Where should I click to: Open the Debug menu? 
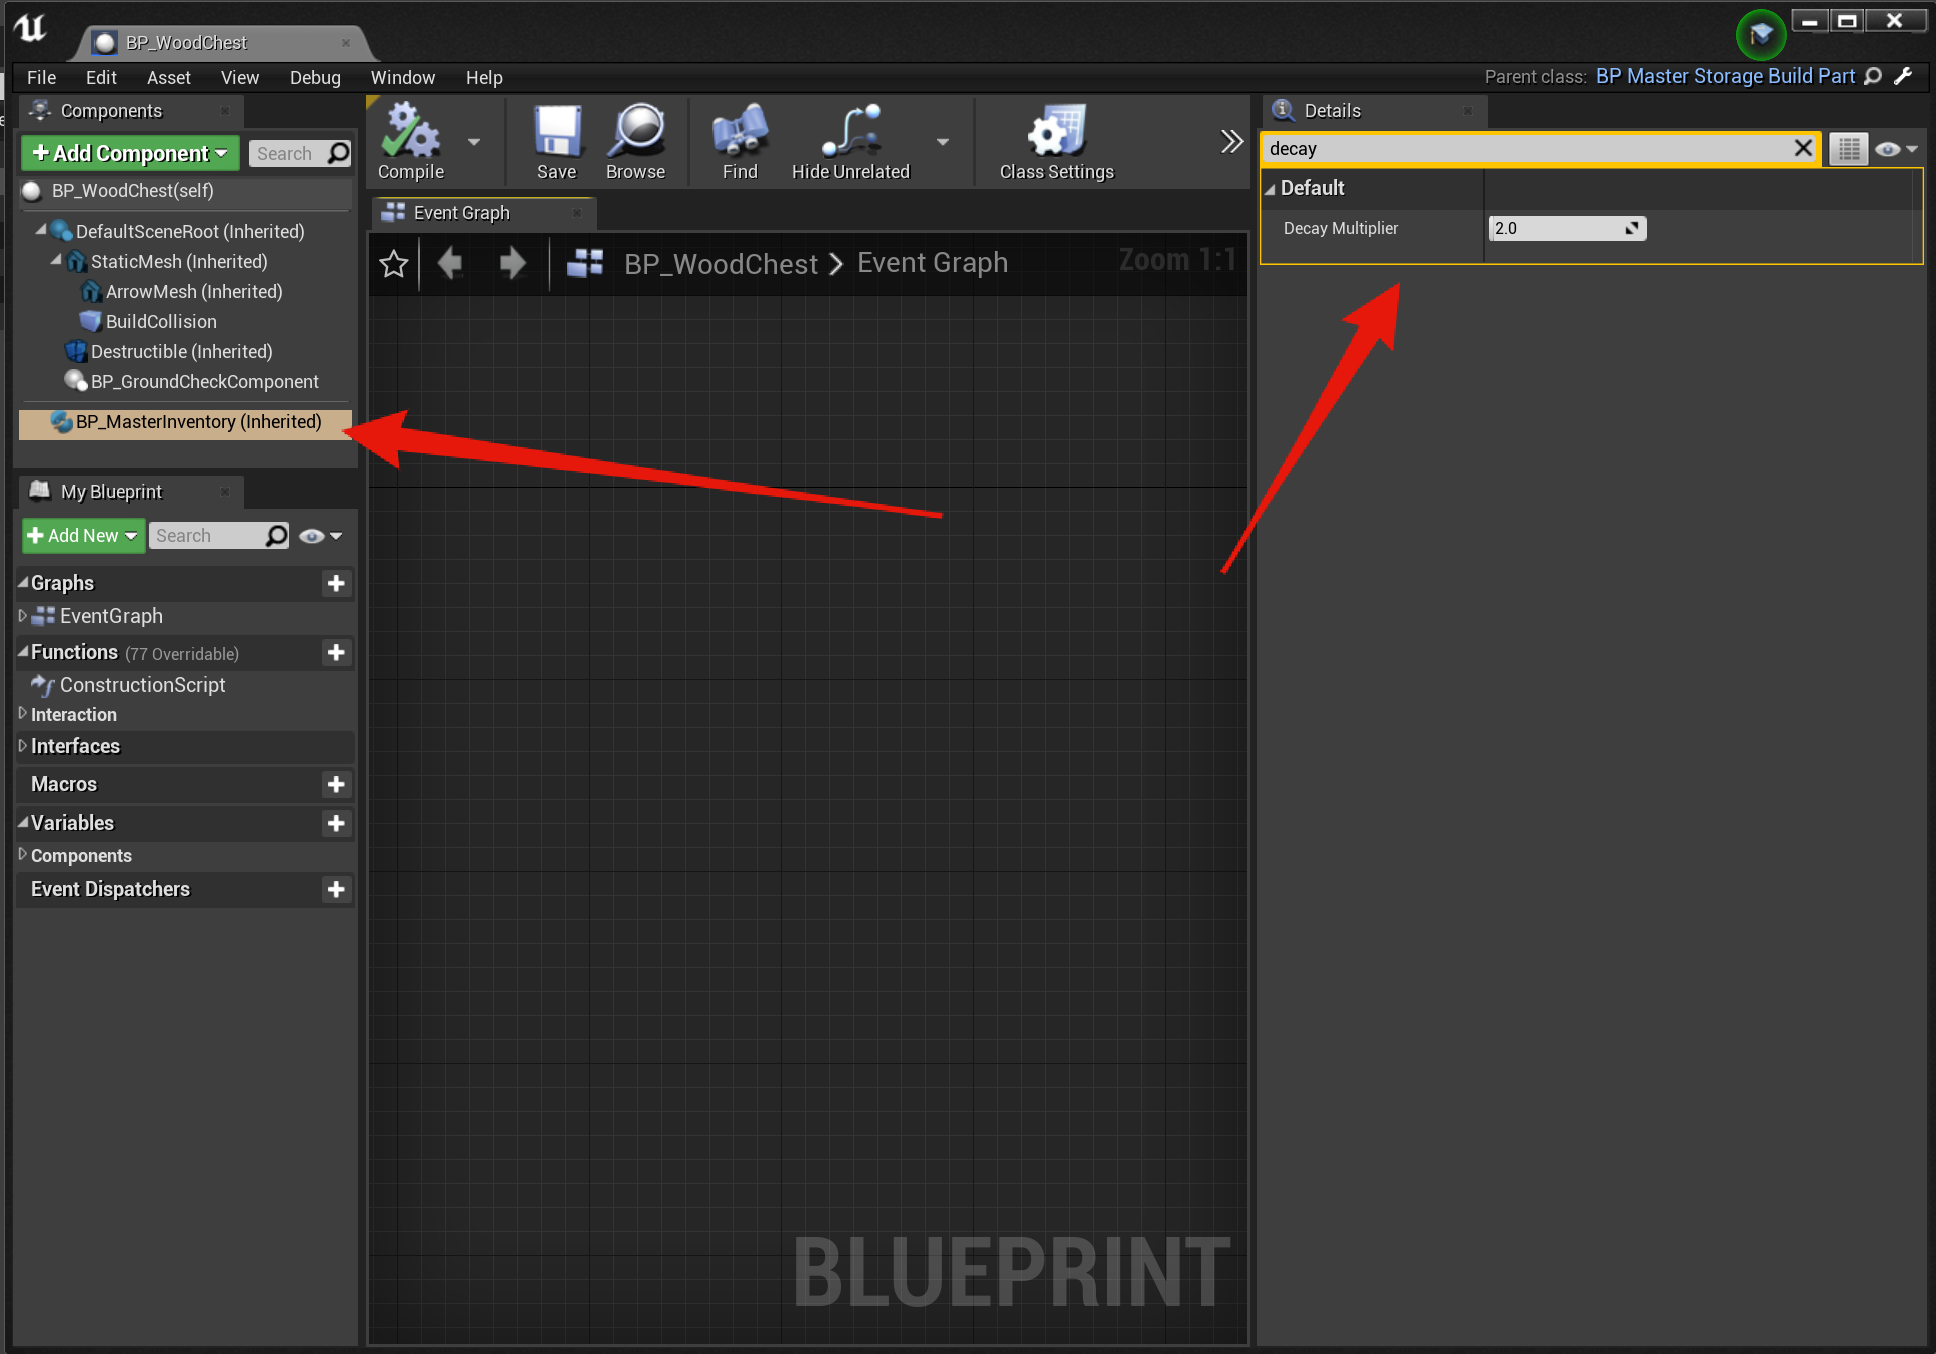tap(314, 77)
